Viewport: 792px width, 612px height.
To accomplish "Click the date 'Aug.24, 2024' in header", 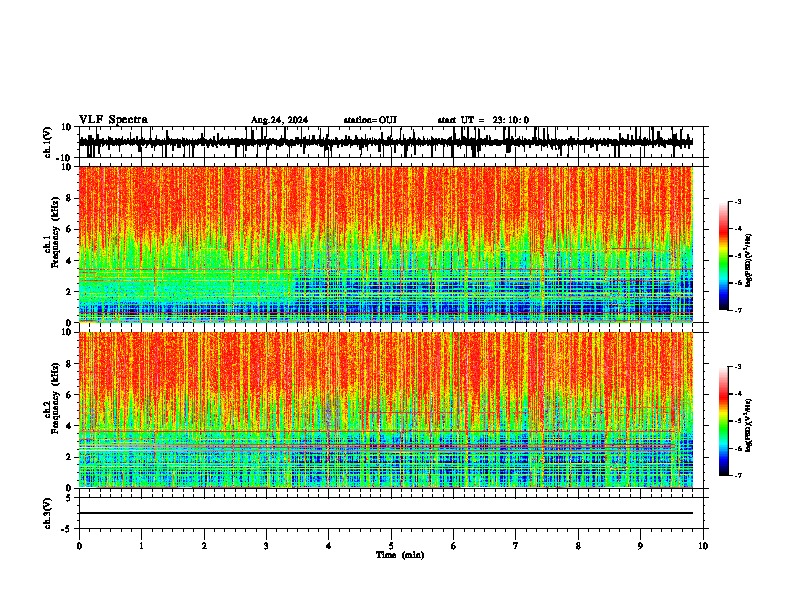I will [x=279, y=120].
